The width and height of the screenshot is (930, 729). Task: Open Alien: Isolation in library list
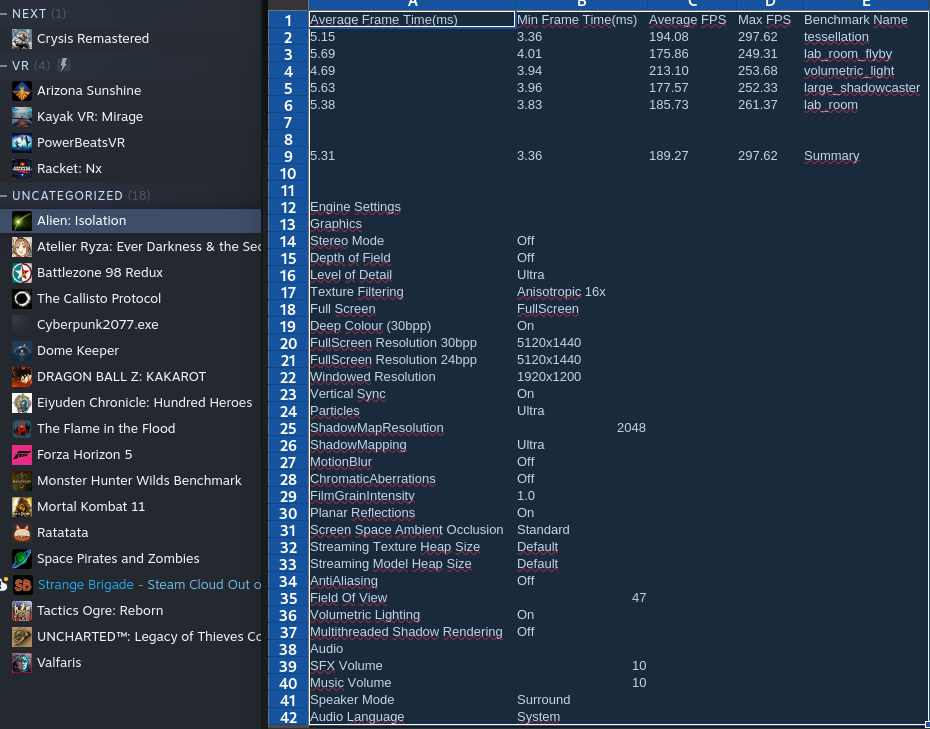(x=82, y=221)
